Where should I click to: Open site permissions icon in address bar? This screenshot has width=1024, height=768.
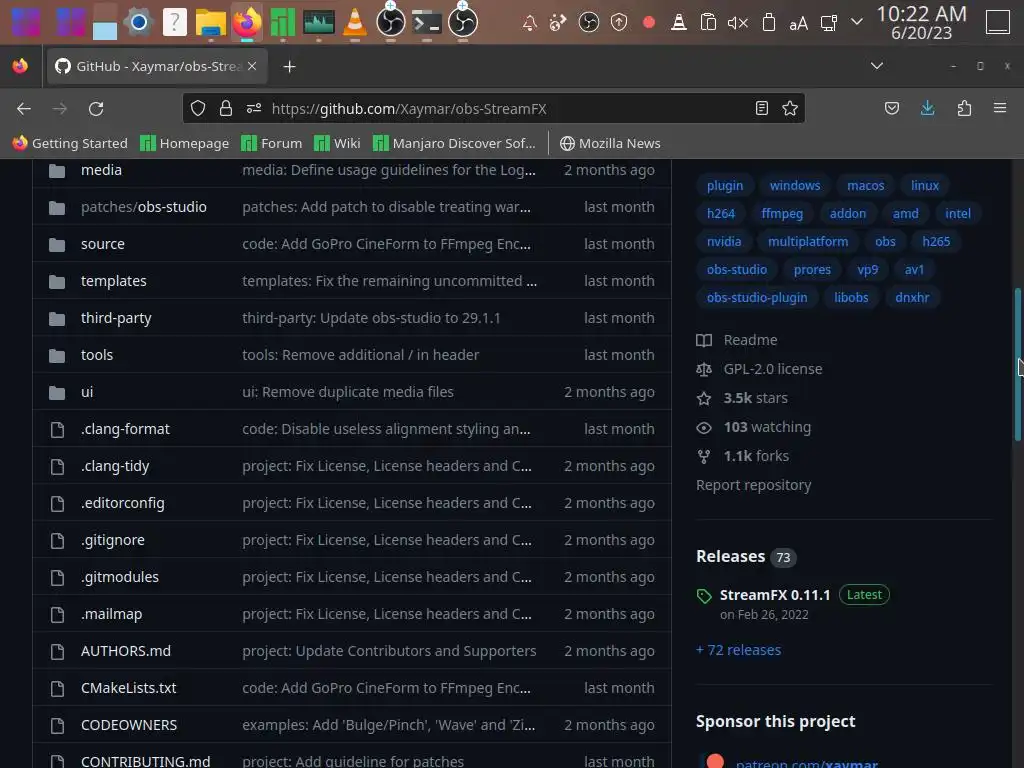(x=254, y=108)
